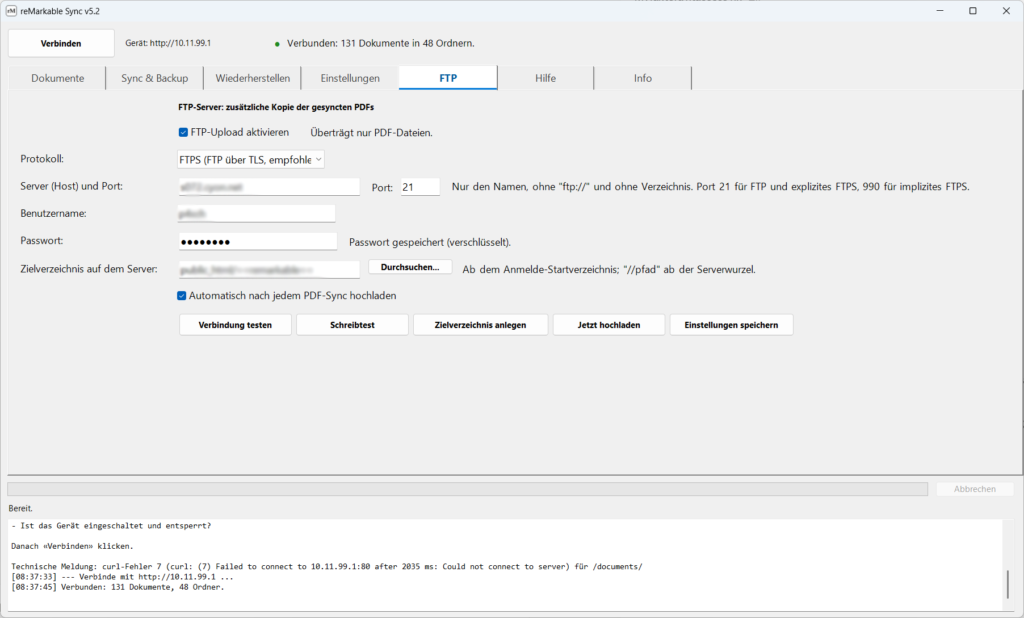Image resolution: width=1024 pixels, height=618 pixels.
Task: Click the progress bar above the log
Action: click(468, 489)
